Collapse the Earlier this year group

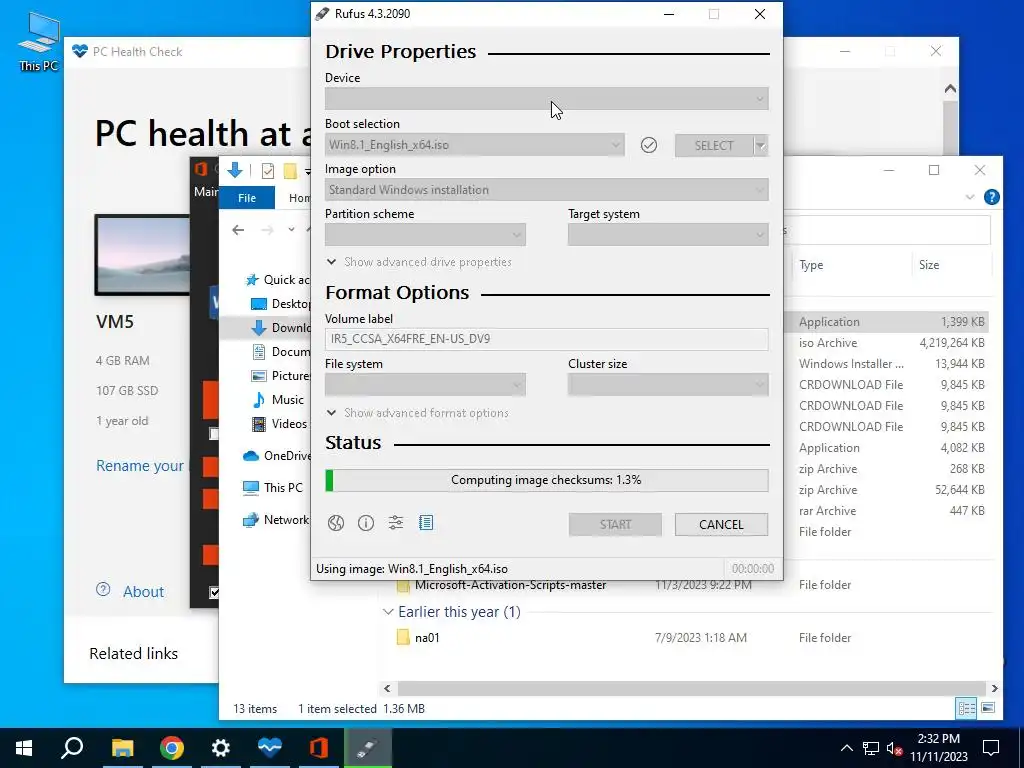(x=388, y=612)
